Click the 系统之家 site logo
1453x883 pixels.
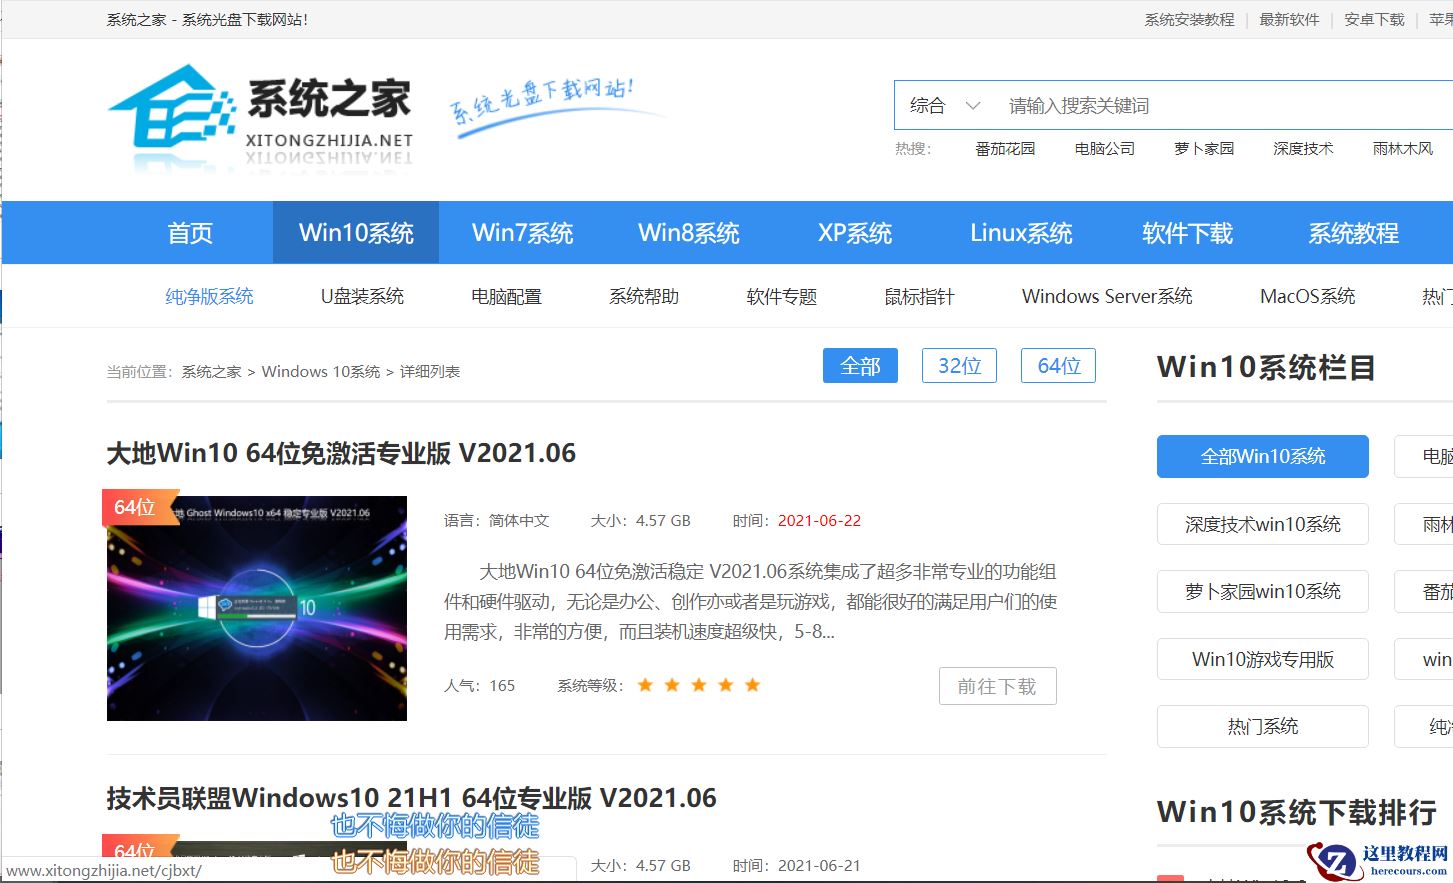click(260, 110)
